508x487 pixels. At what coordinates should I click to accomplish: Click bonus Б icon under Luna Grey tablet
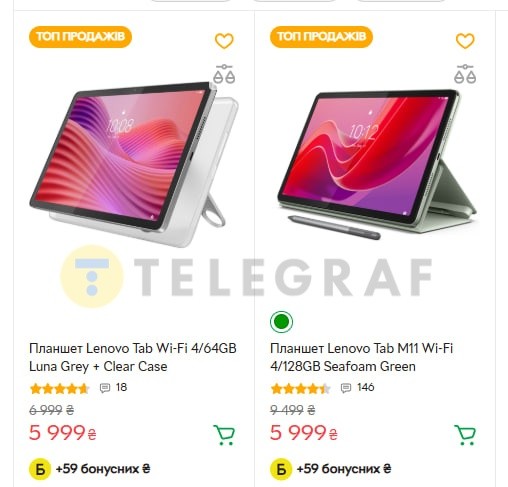[x=40, y=469]
